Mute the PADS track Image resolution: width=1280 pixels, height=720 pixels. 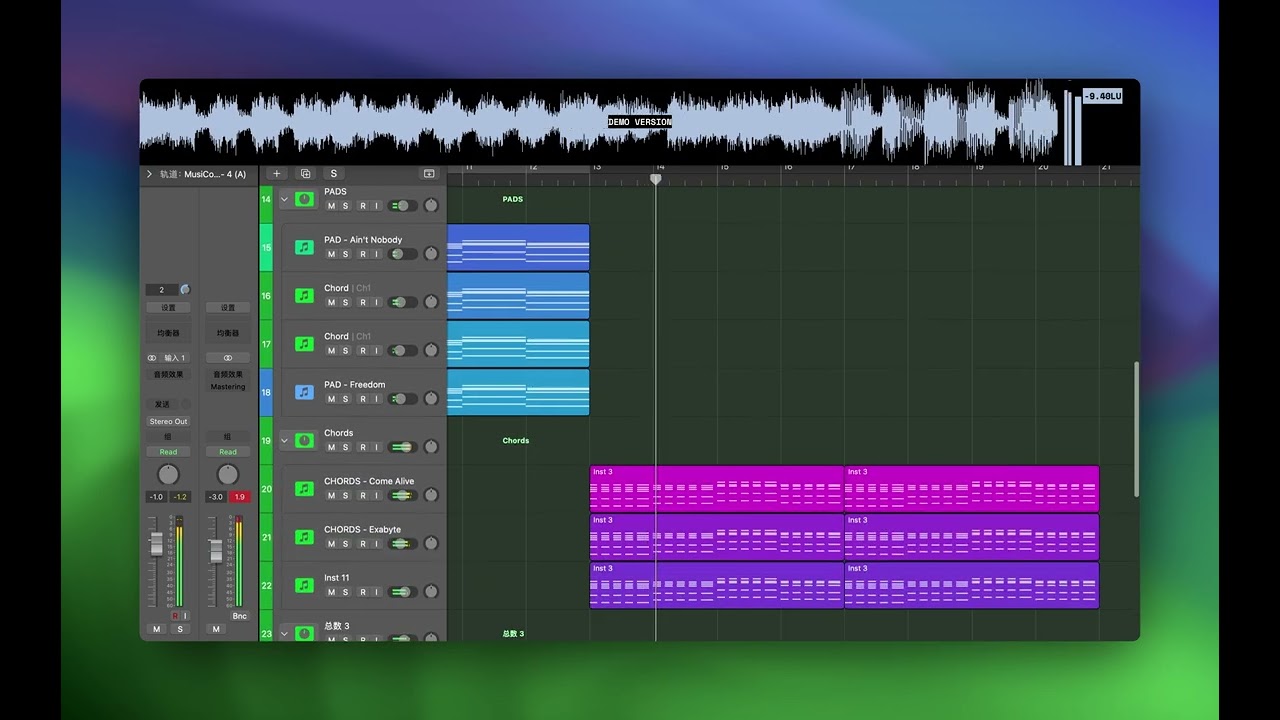point(331,206)
